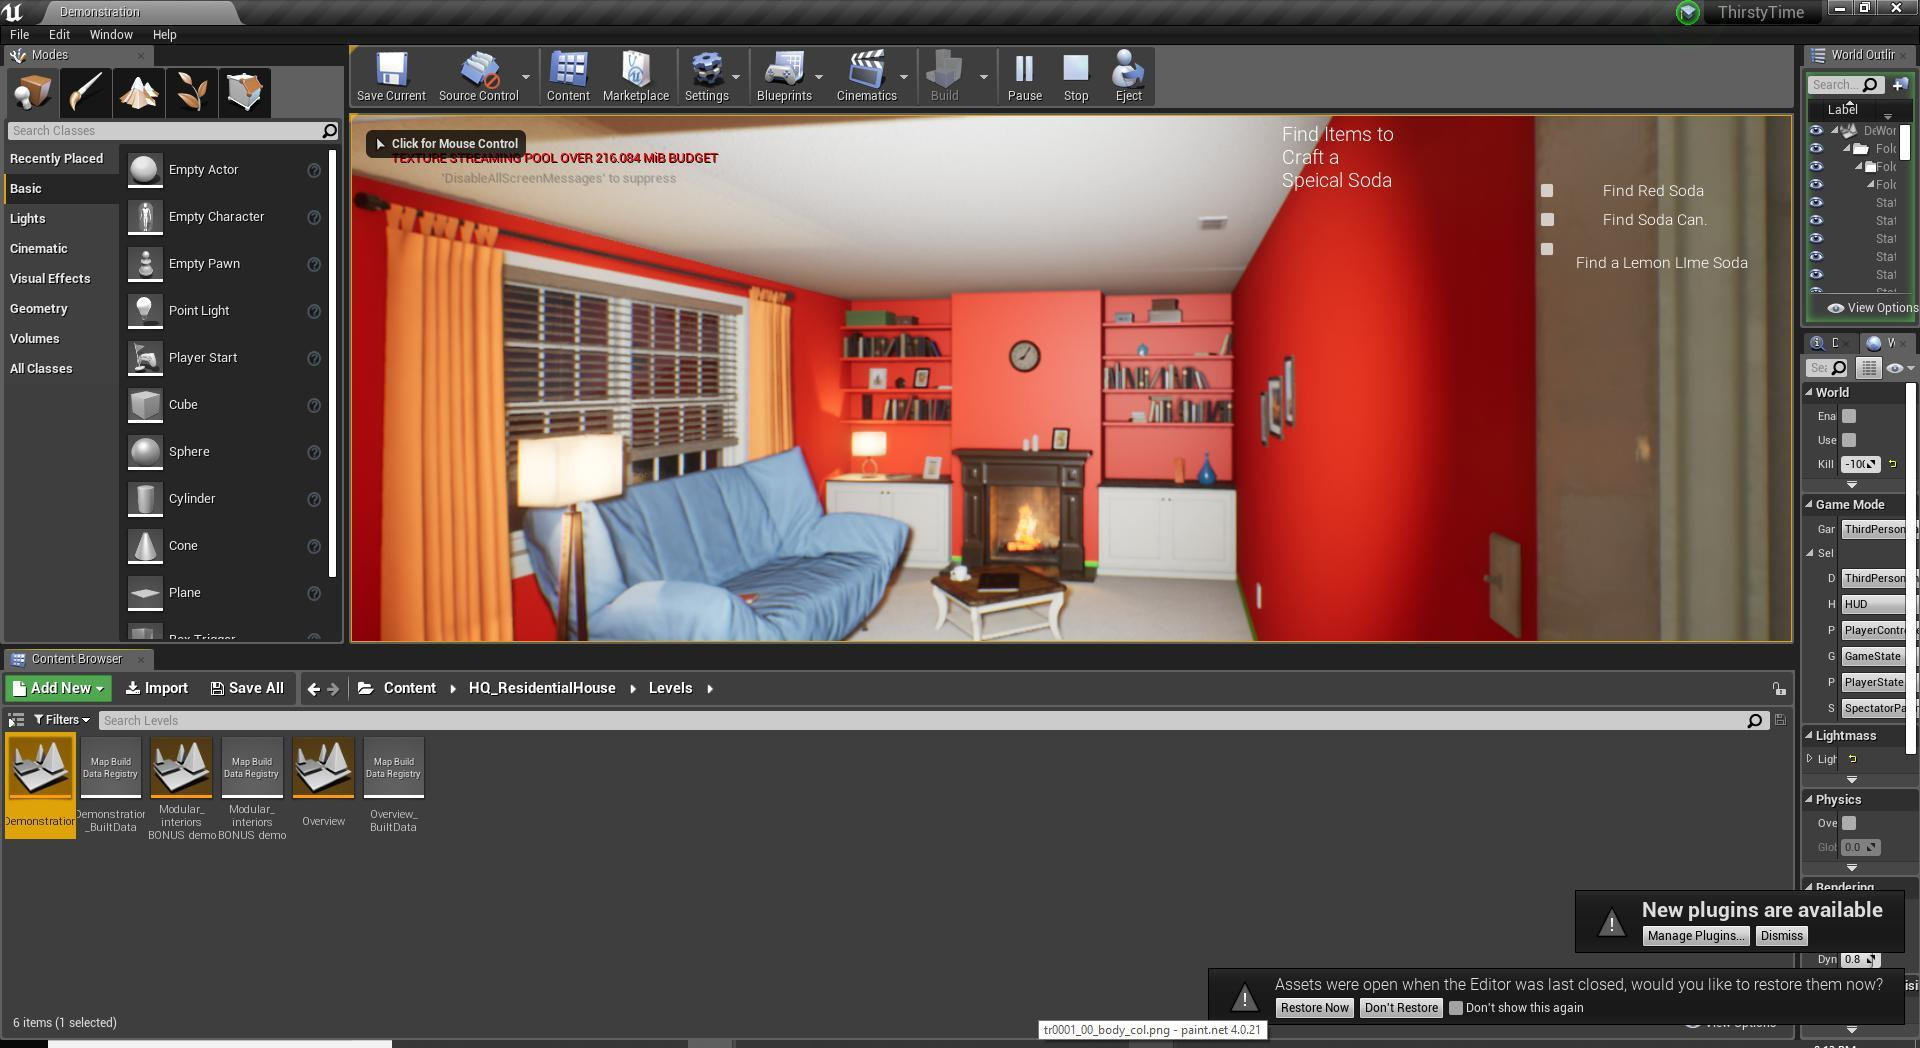This screenshot has width=1920, height=1048.
Task: Select the Foliage mode icon
Action: [192, 92]
